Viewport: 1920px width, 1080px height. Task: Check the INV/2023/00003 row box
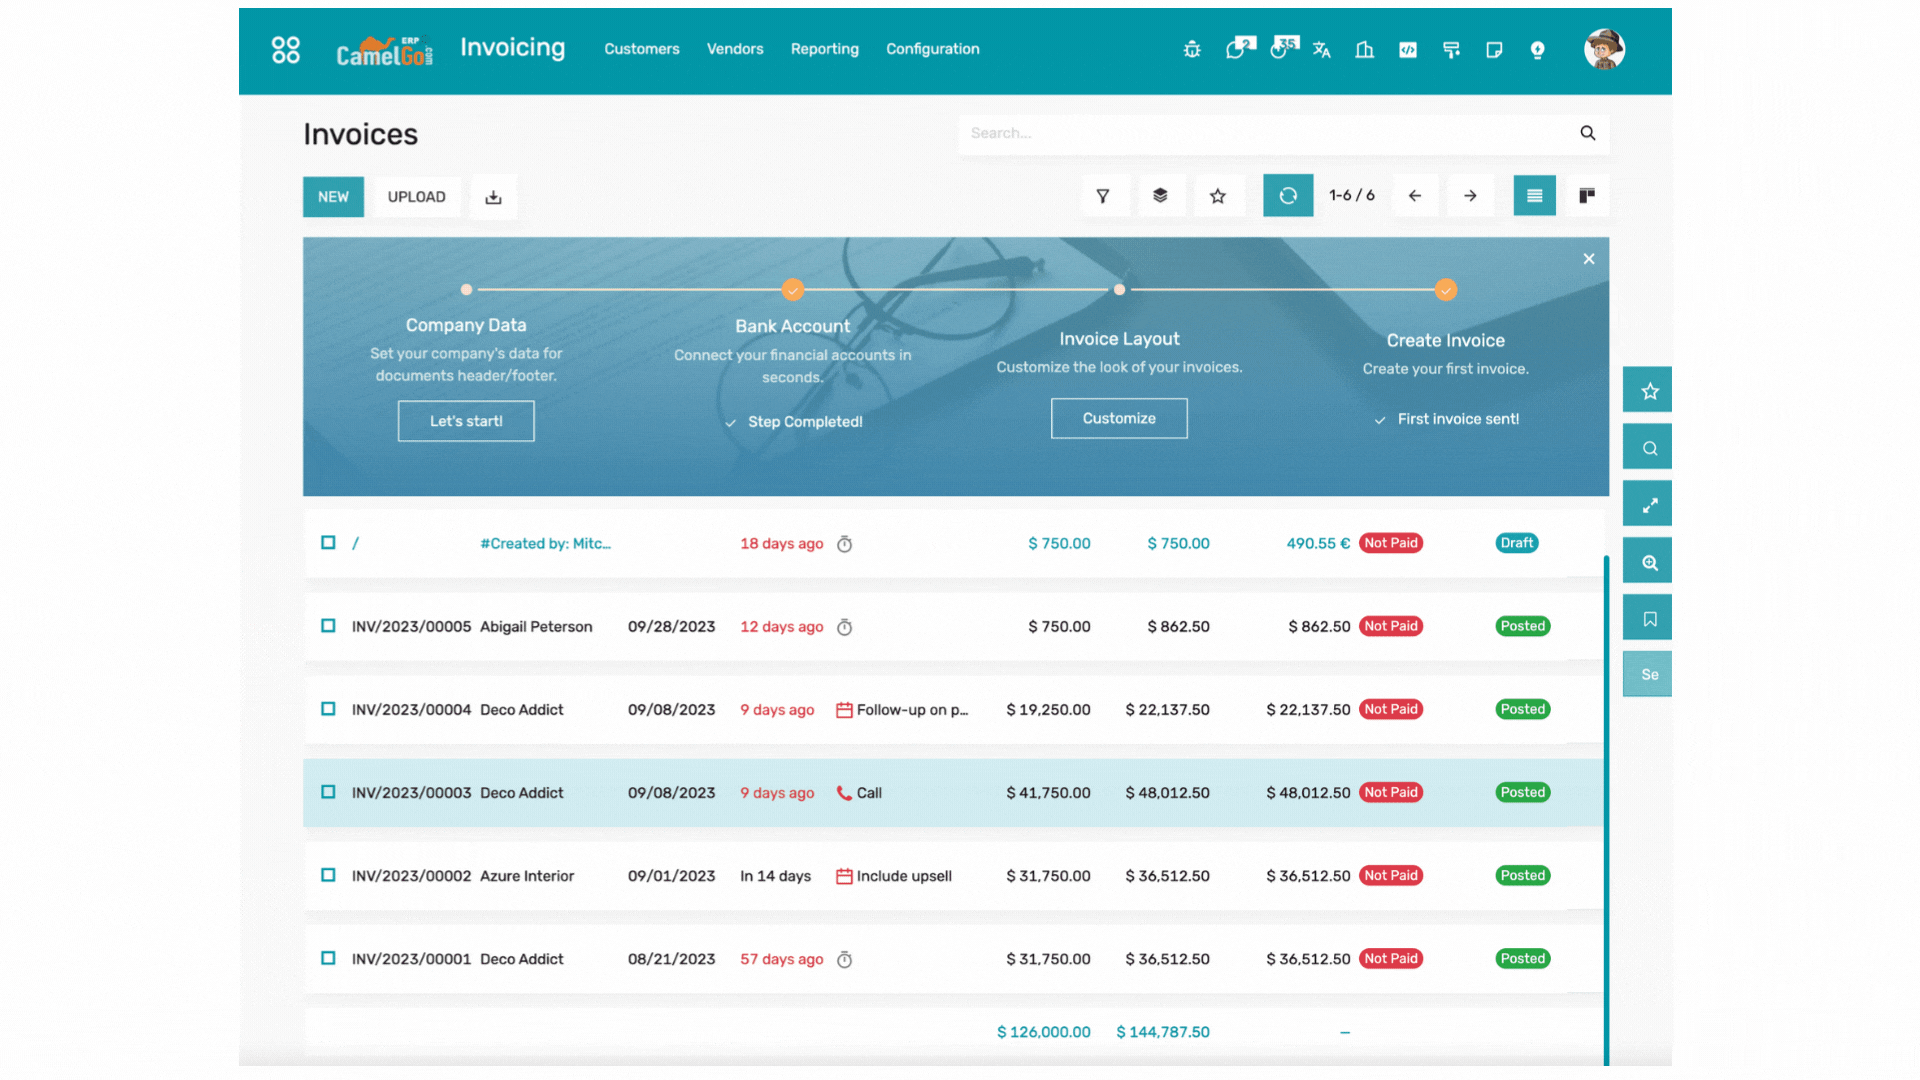328,792
